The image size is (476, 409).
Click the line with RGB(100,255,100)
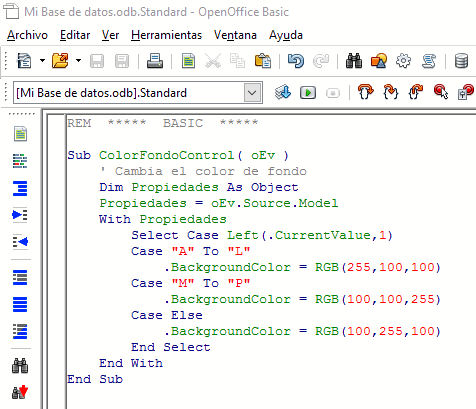[302, 331]
